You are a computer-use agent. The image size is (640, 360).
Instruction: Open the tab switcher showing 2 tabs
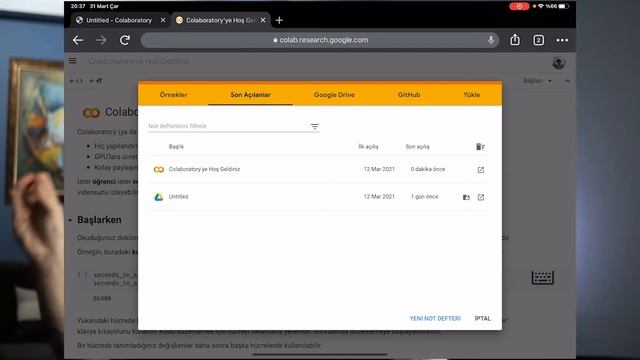[x=538, y=40]
